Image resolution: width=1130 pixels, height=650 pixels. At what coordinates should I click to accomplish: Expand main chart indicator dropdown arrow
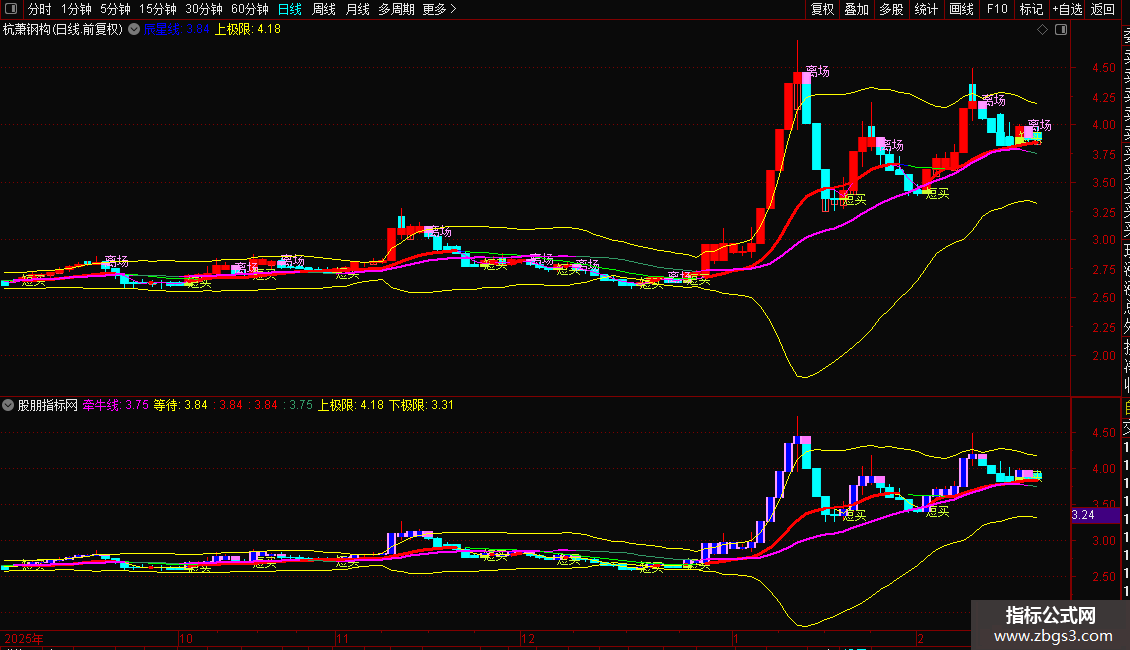coord(134,29)
